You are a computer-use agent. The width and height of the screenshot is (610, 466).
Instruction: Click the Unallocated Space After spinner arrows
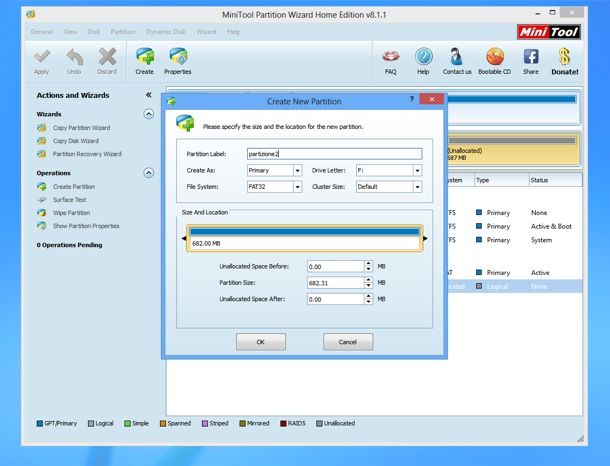[x=368, y=299]
